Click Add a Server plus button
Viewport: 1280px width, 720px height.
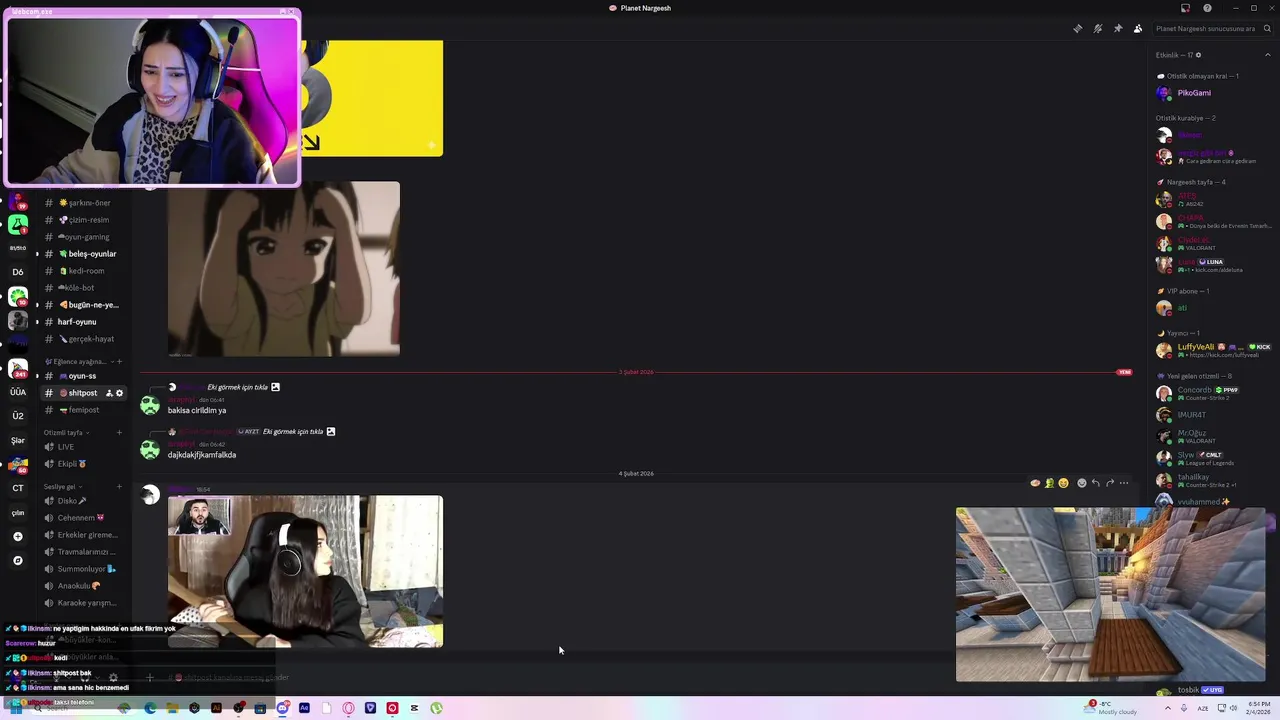[18, 537]
